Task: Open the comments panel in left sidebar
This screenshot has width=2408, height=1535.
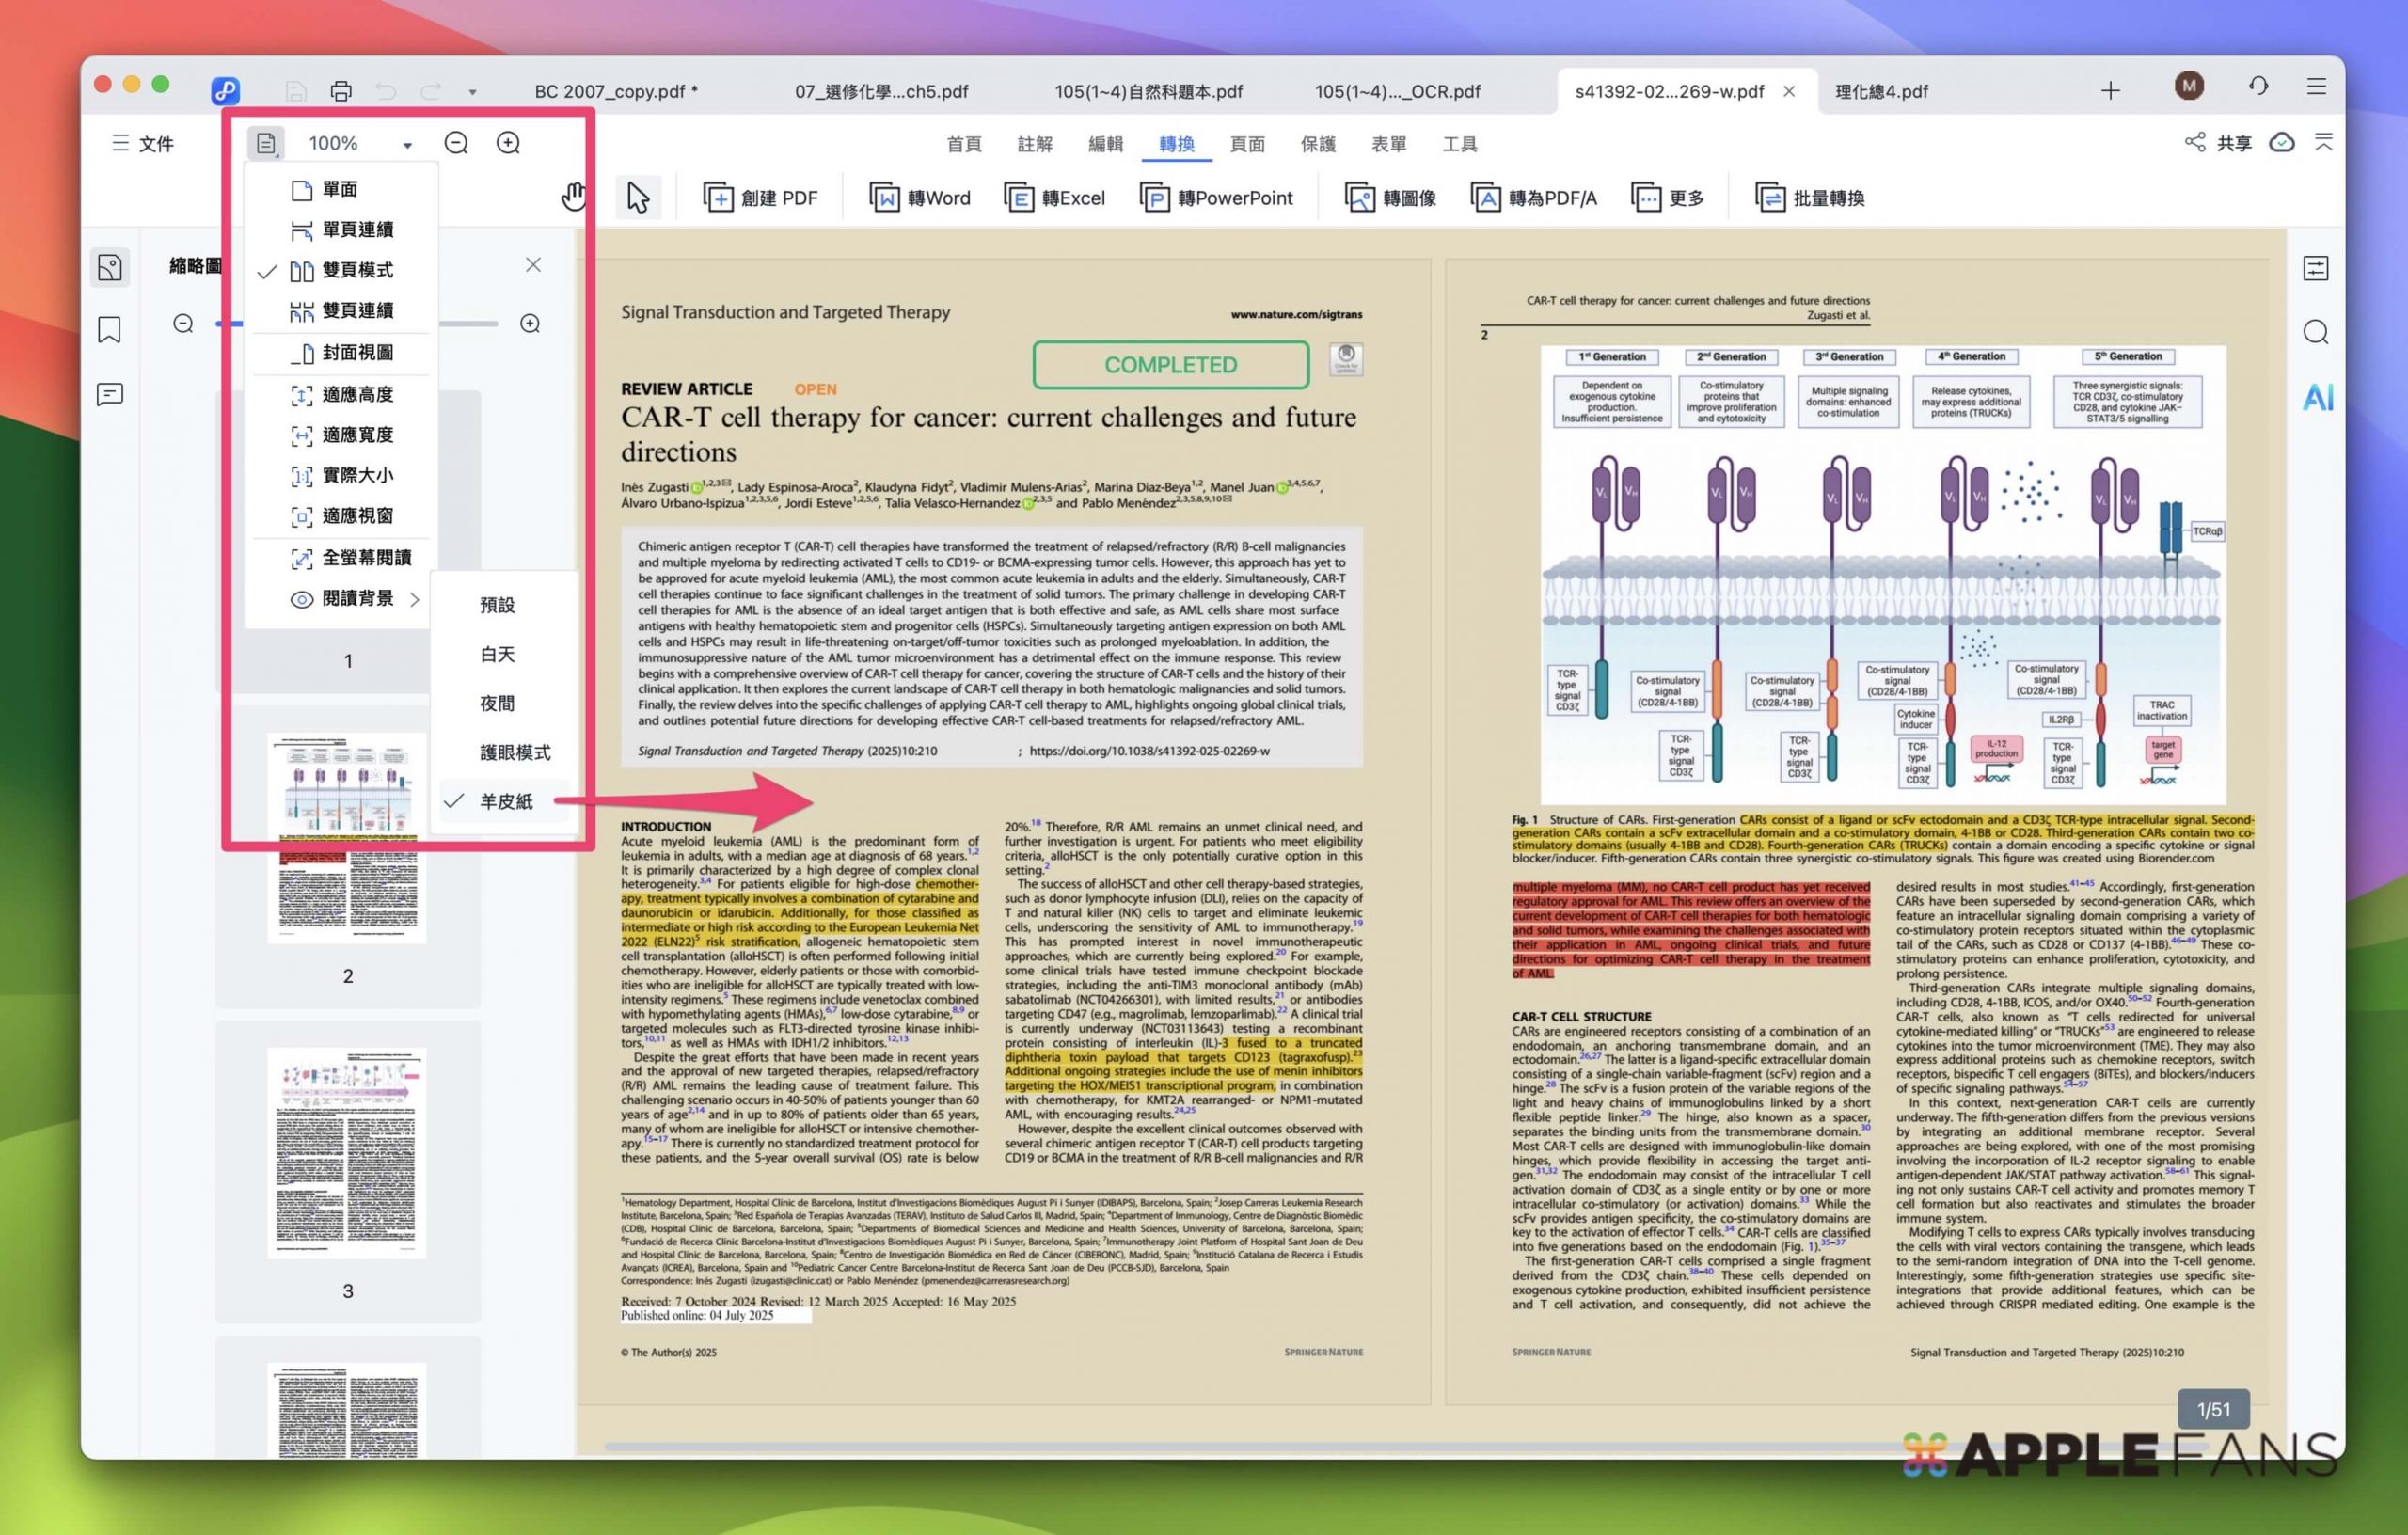Action: [109, 394]
